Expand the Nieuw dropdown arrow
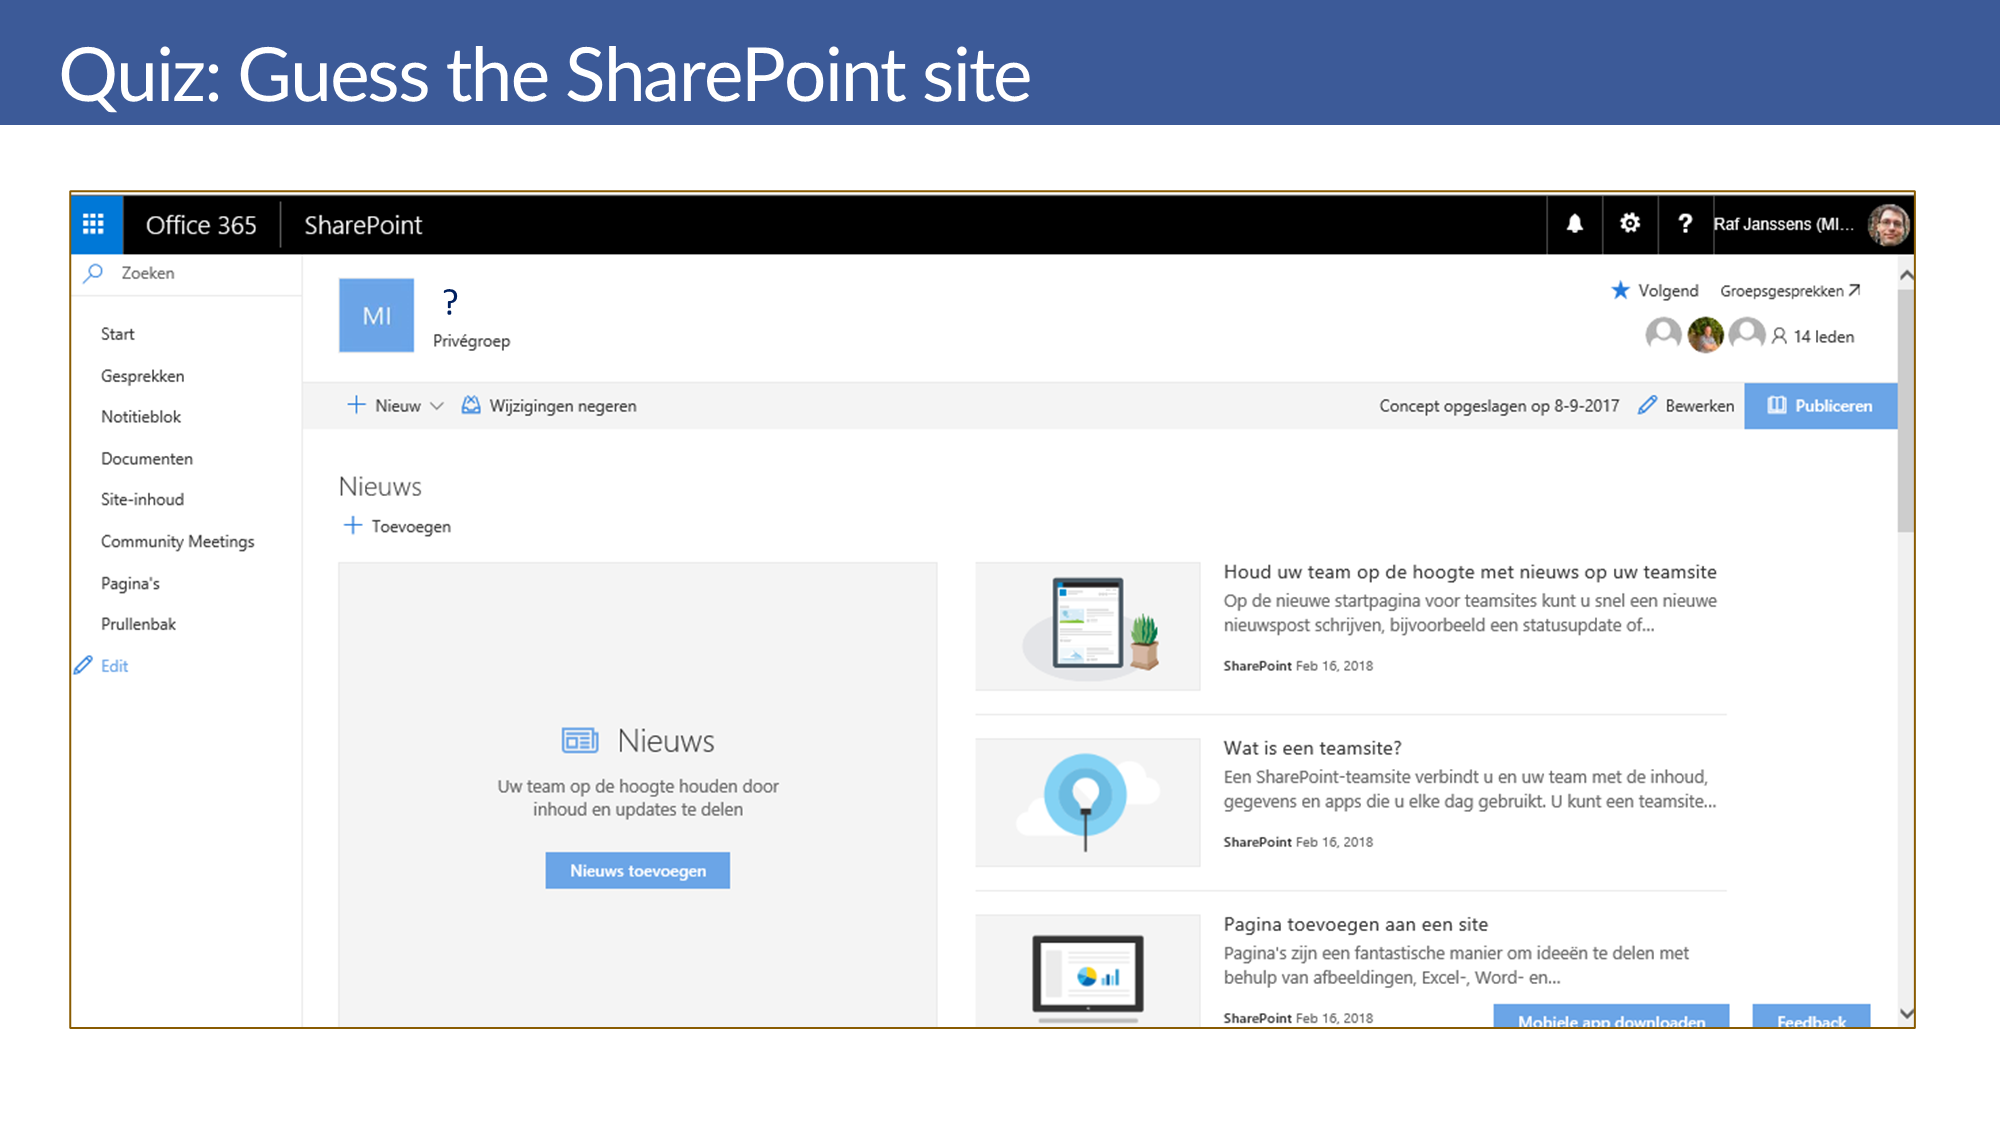The height and width of the screenshot is (1125, 2000). (437, 406)
